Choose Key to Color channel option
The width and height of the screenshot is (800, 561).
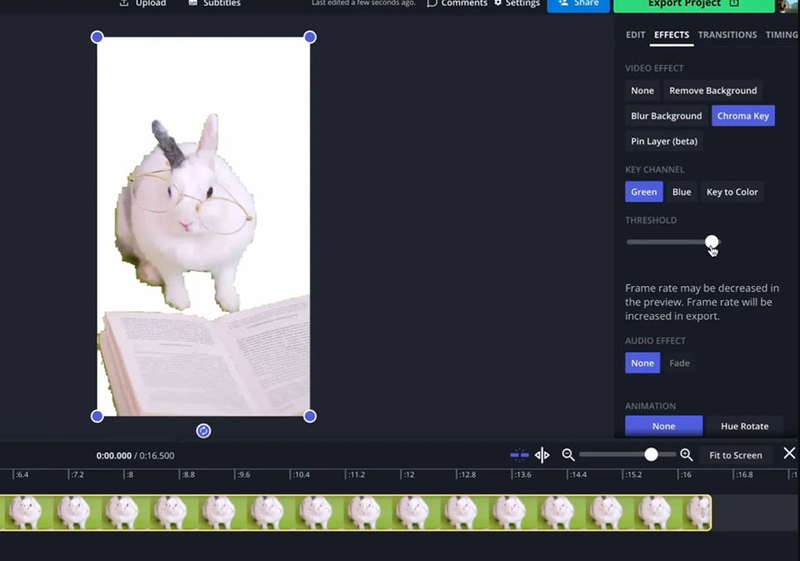732,192
